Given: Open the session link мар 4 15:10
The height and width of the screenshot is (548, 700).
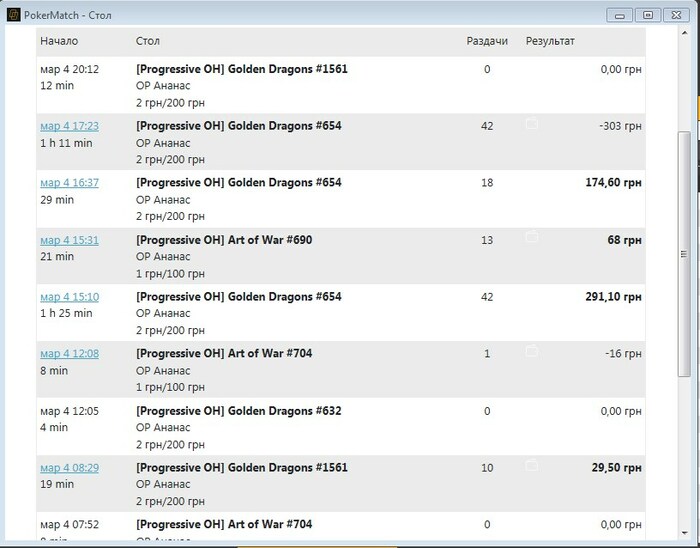Looking at the screenshot, I should pyautogui.click(x=70, y=297).
